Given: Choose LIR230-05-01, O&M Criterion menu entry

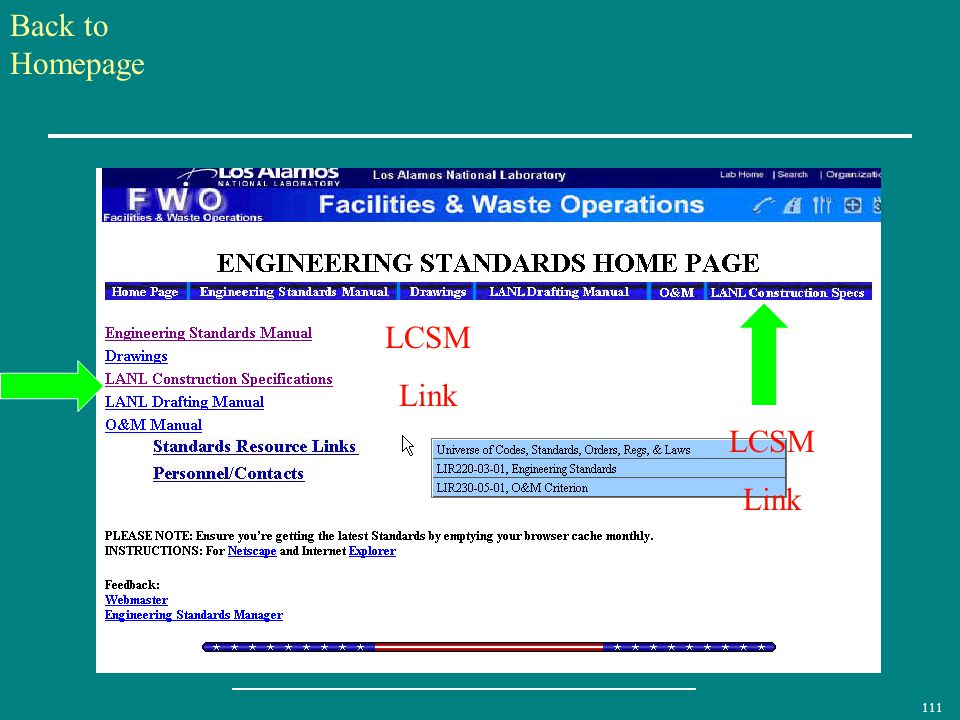Looking at the screenshot, I should [609, 488].
